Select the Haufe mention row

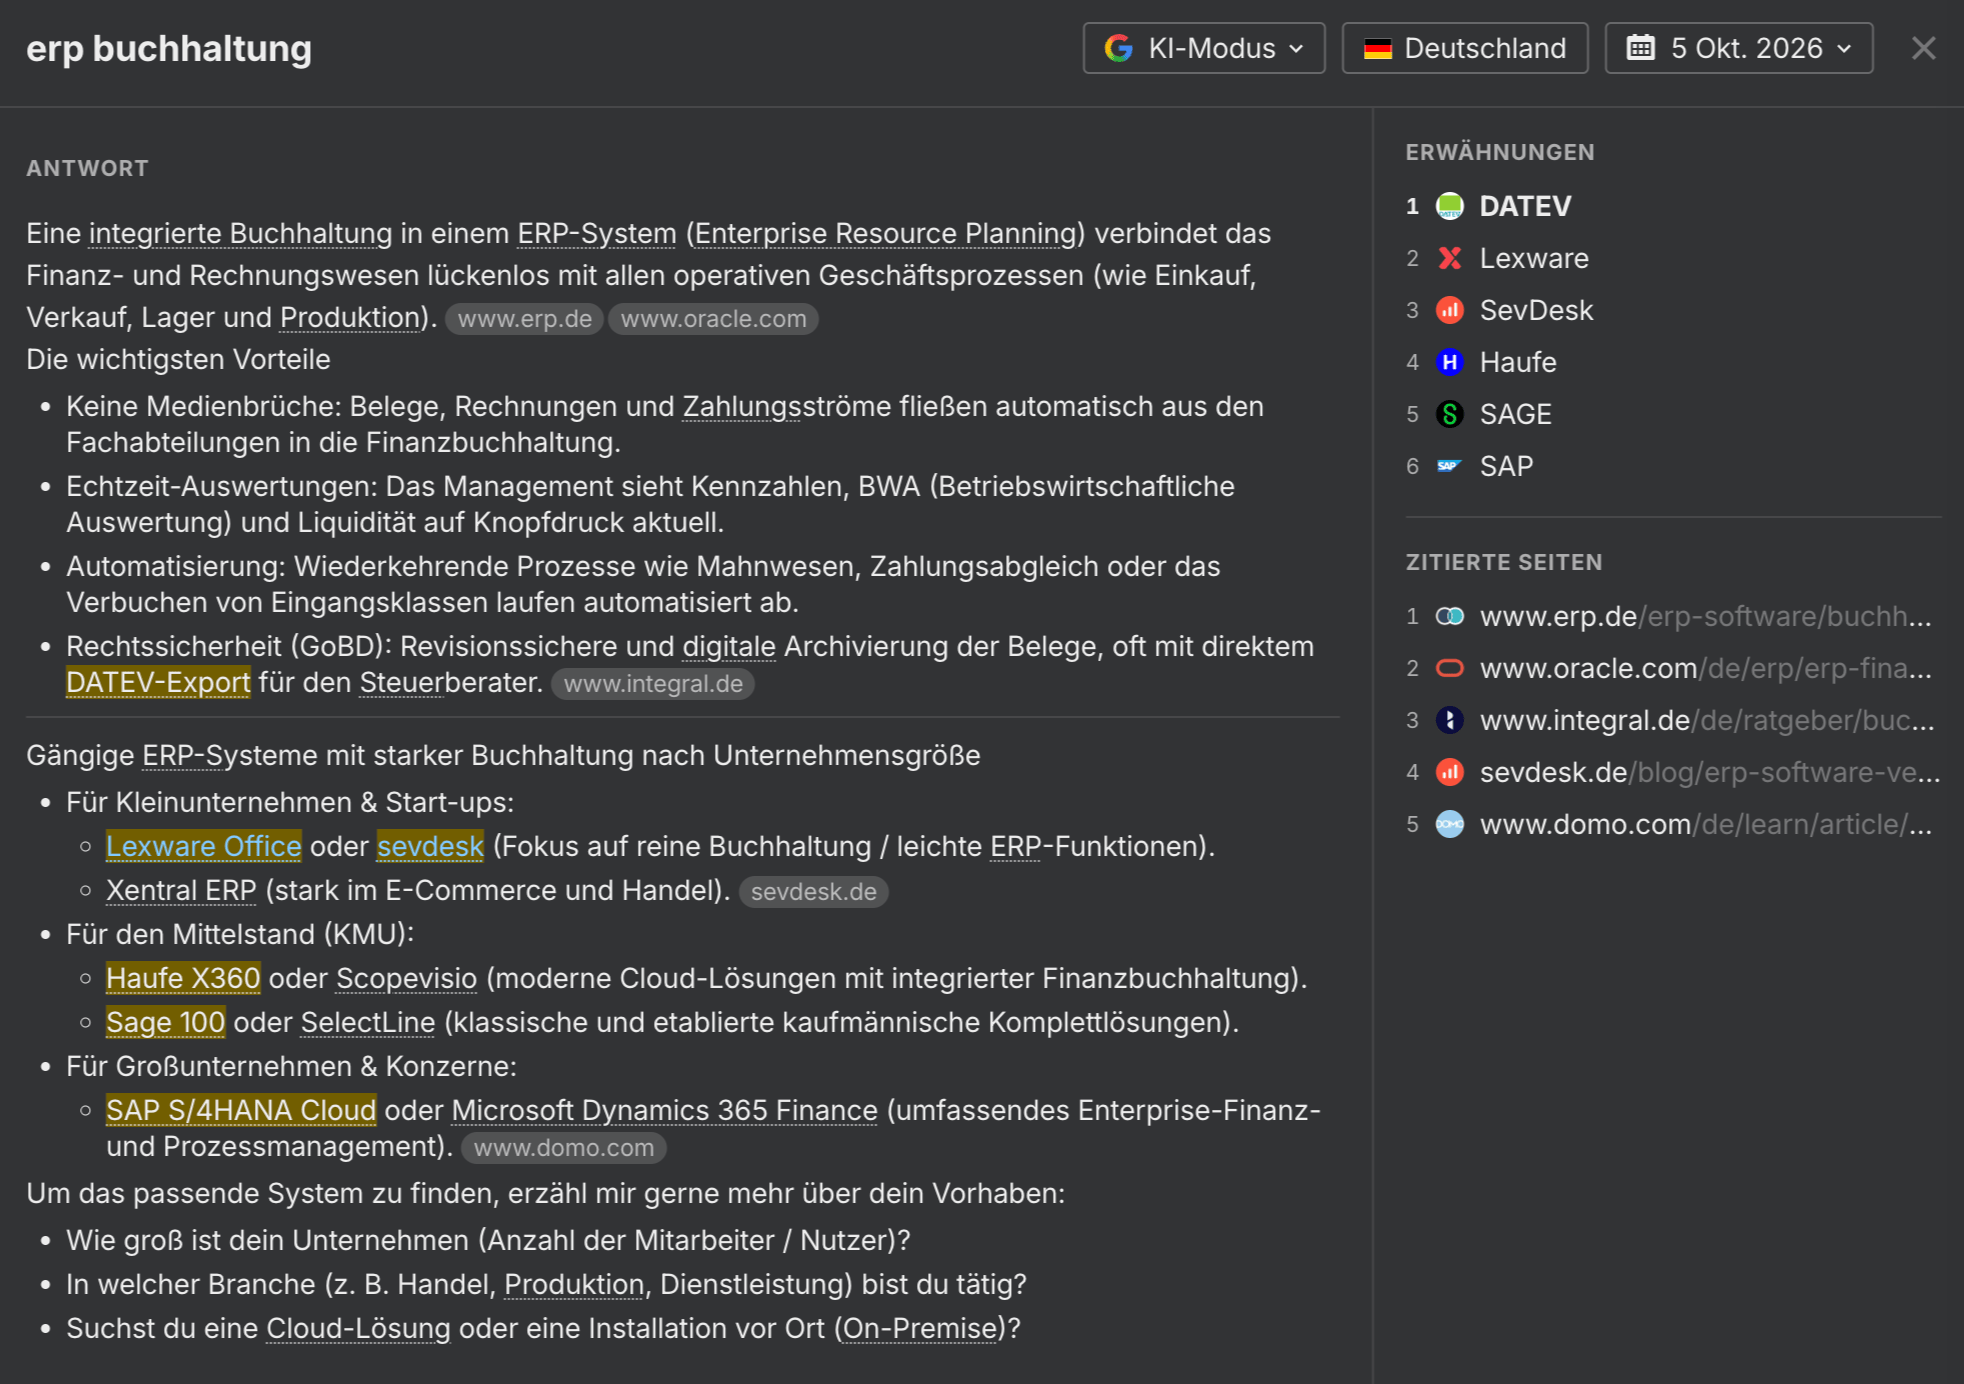tap(1673, 362)
